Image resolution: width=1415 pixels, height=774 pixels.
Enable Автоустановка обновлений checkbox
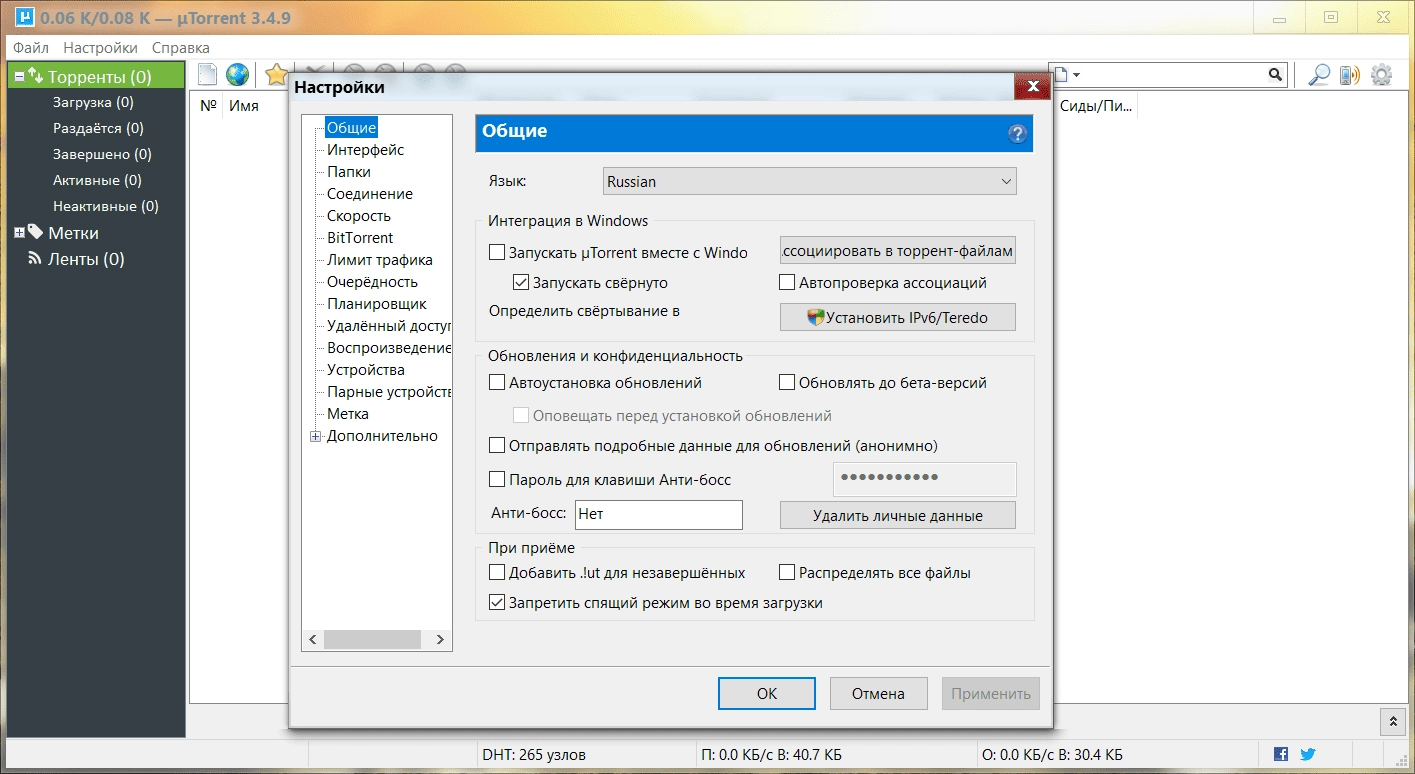[497, 382]
